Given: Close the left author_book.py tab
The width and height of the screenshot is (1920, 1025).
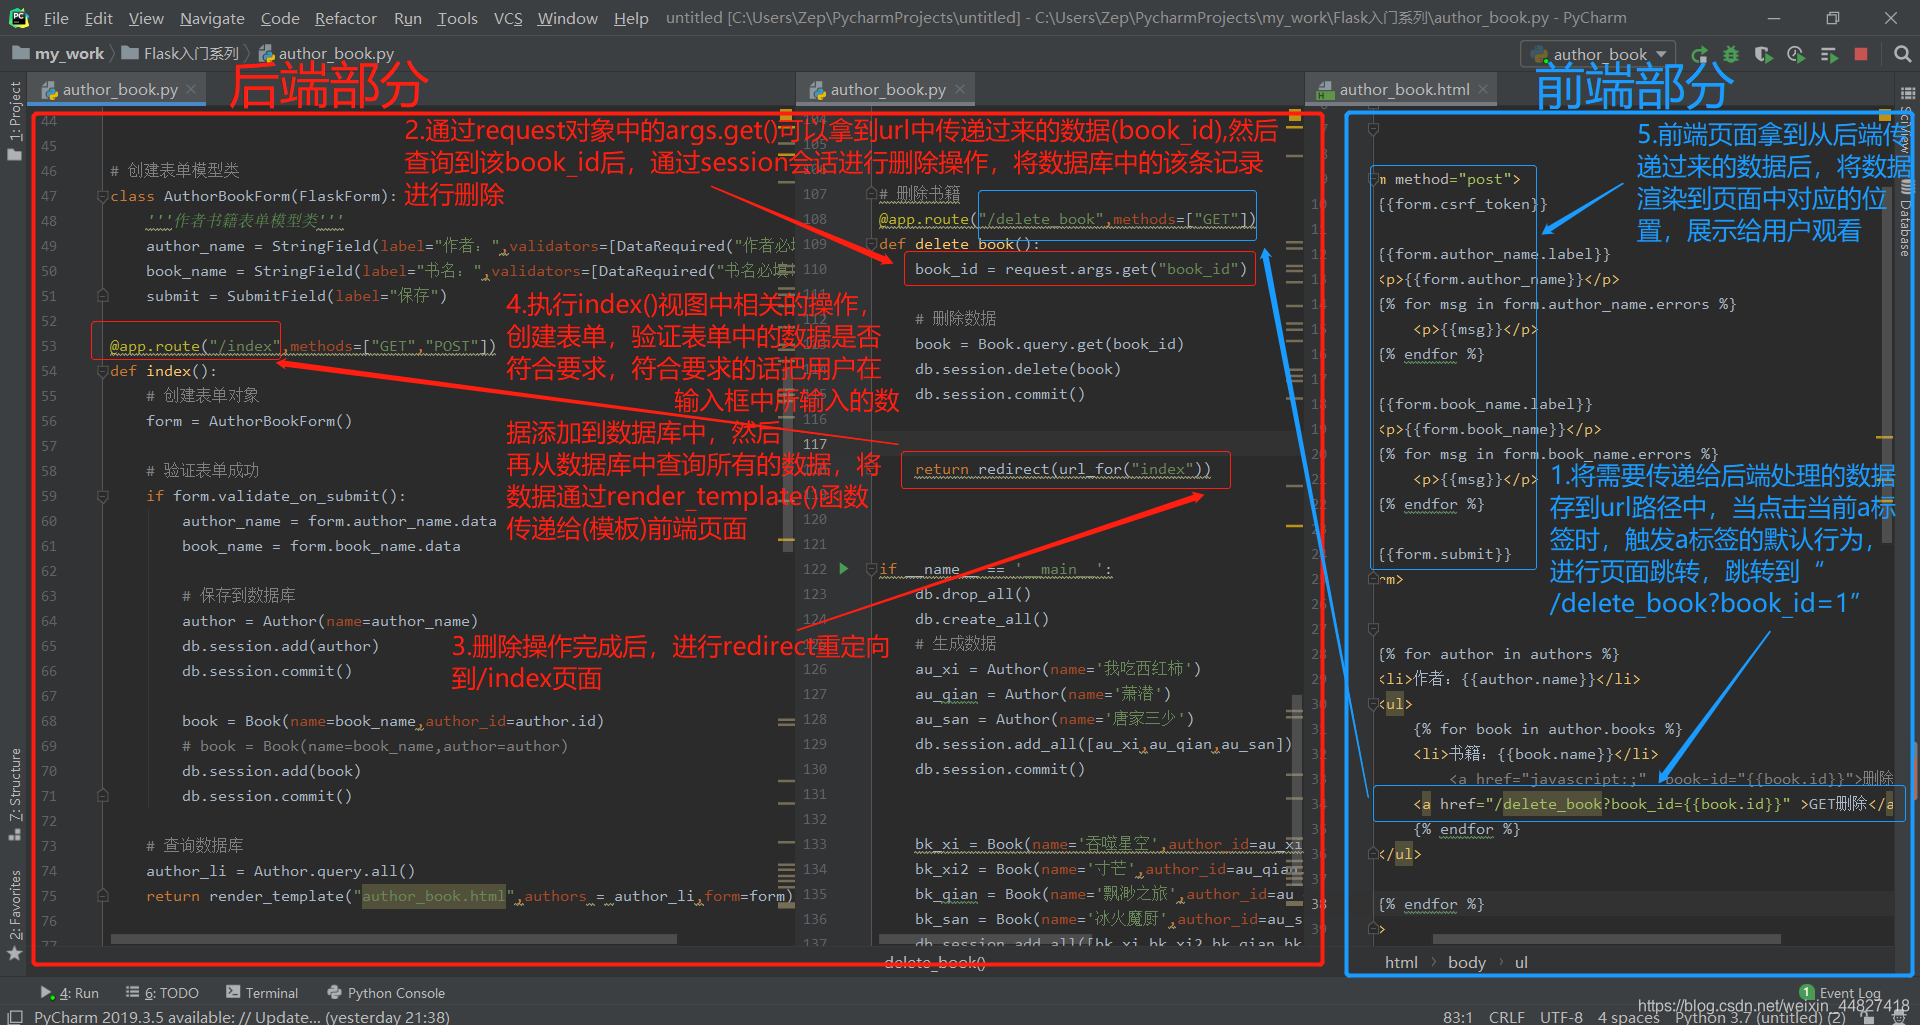Looking at the screenshot, I should (x=191, y=90).
